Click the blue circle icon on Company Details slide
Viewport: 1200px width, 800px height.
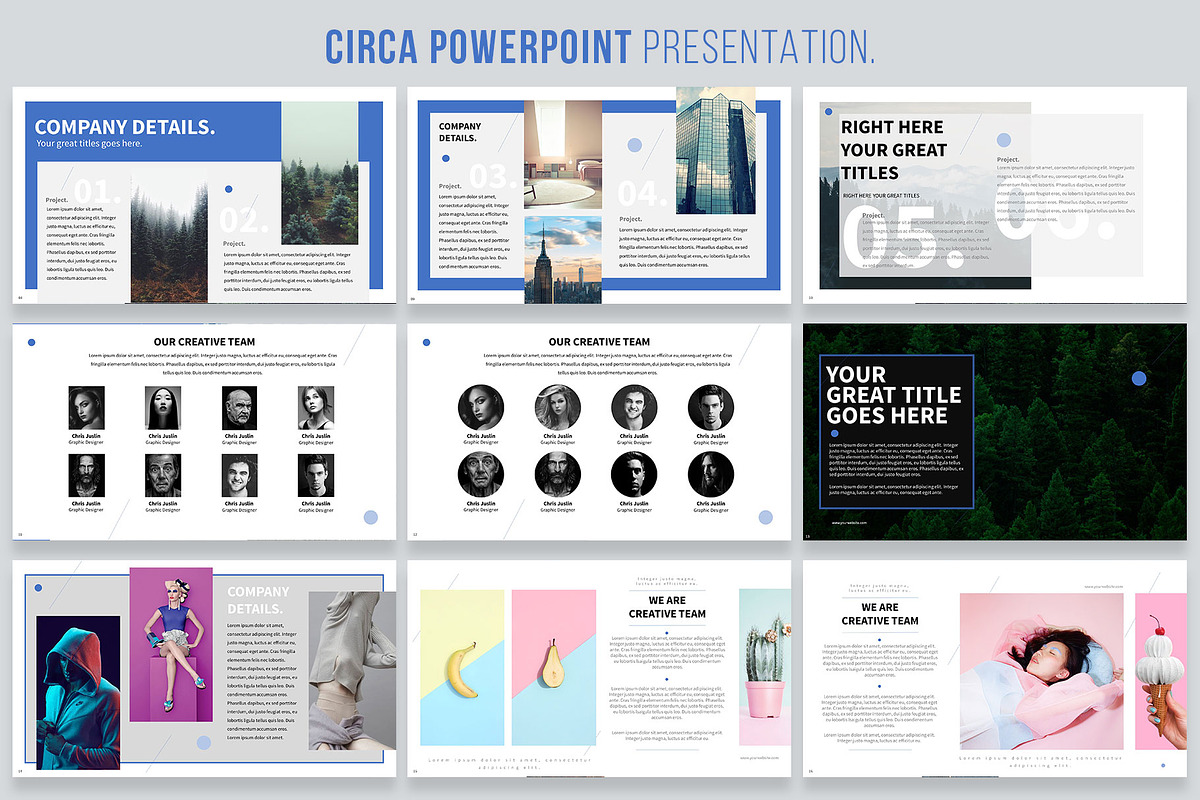point(230,189)
